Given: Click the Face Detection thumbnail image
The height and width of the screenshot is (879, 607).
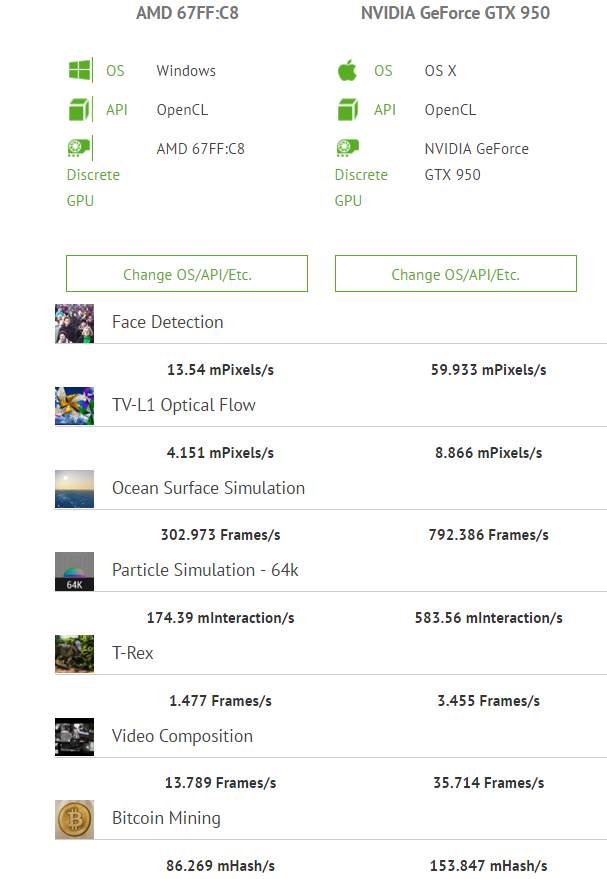Looking at the screenshot, I should tap(75, 324).
